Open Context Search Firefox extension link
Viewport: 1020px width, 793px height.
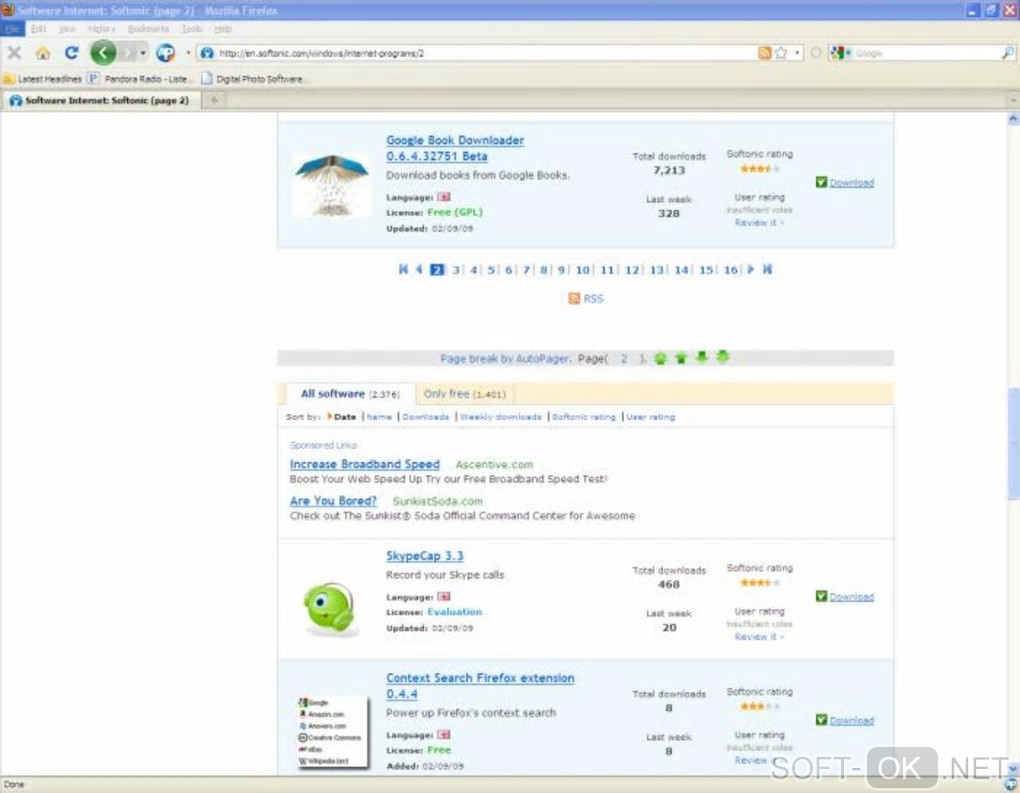pyautogui.click(x=480, y=686)
